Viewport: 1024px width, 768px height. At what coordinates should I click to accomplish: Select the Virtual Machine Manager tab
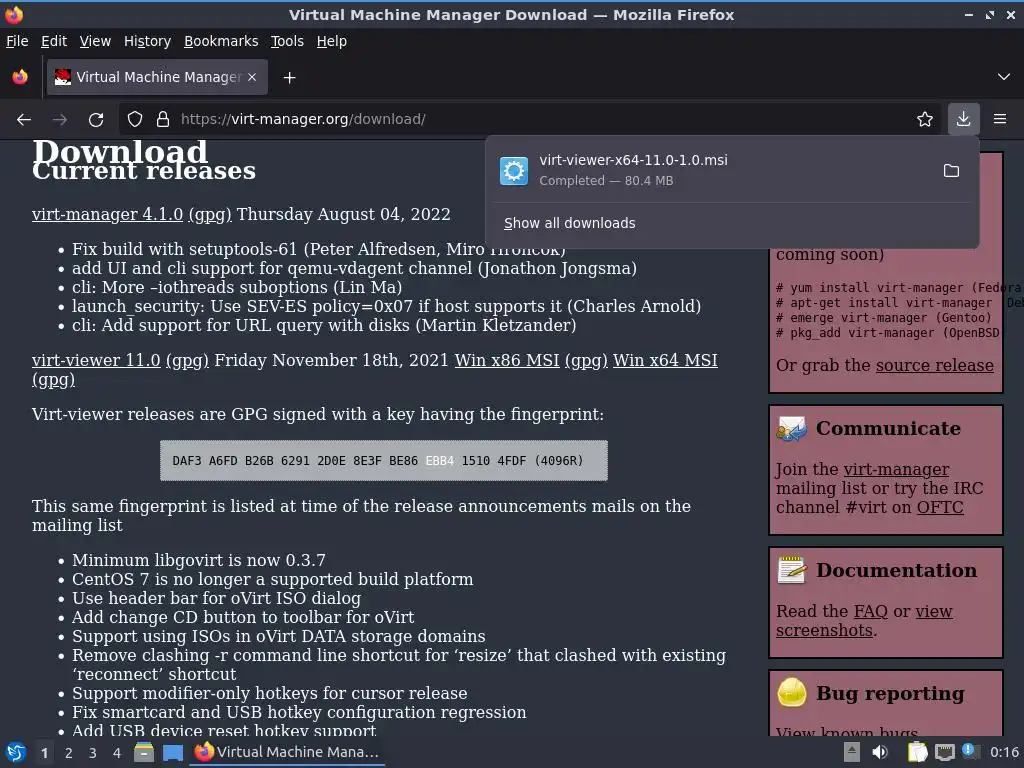click(157, 77)
